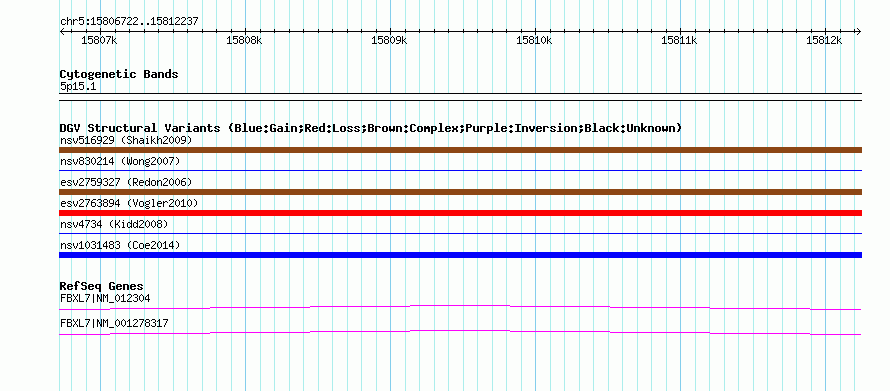Image resolution: width=890 pixels, height=391 pixels.
Task: Select red loss bar under esv2763894
Action: (460, 213)
